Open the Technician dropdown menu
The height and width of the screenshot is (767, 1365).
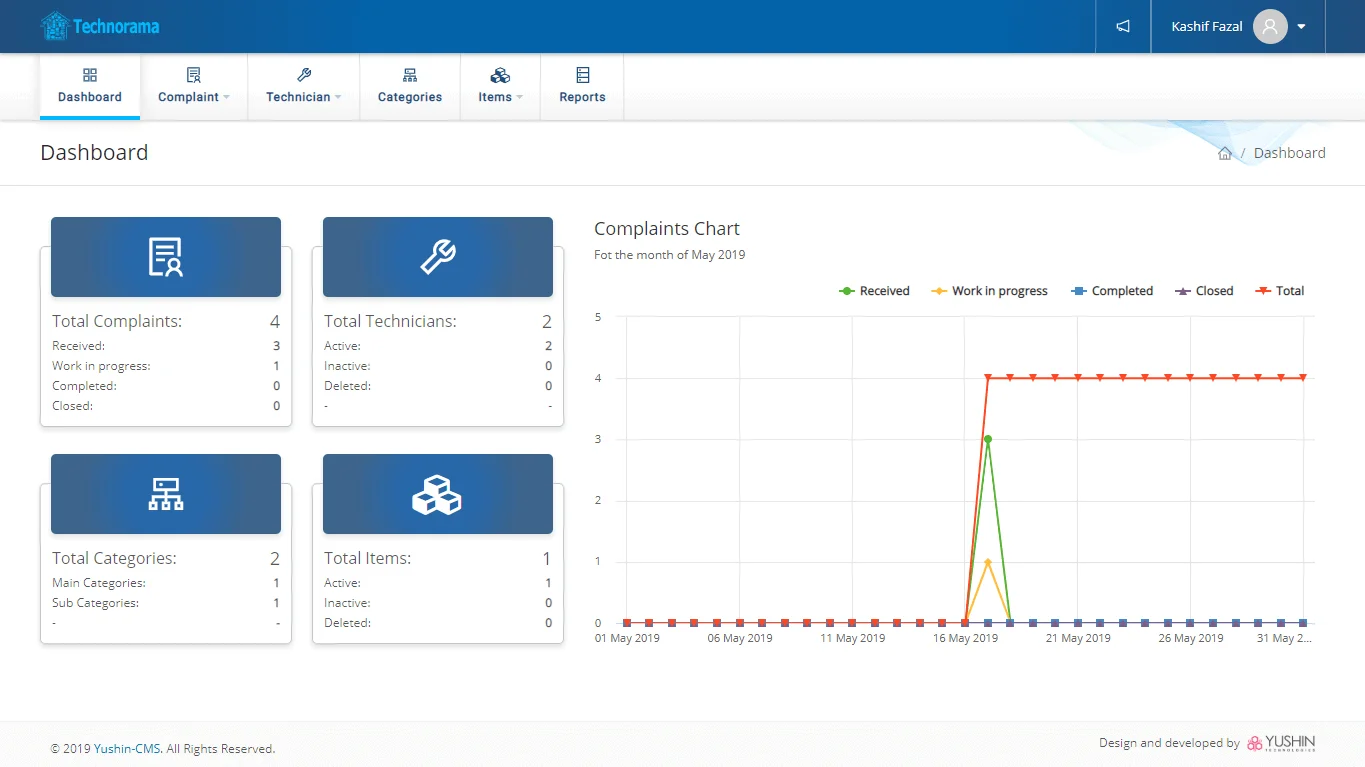(304, 87)
